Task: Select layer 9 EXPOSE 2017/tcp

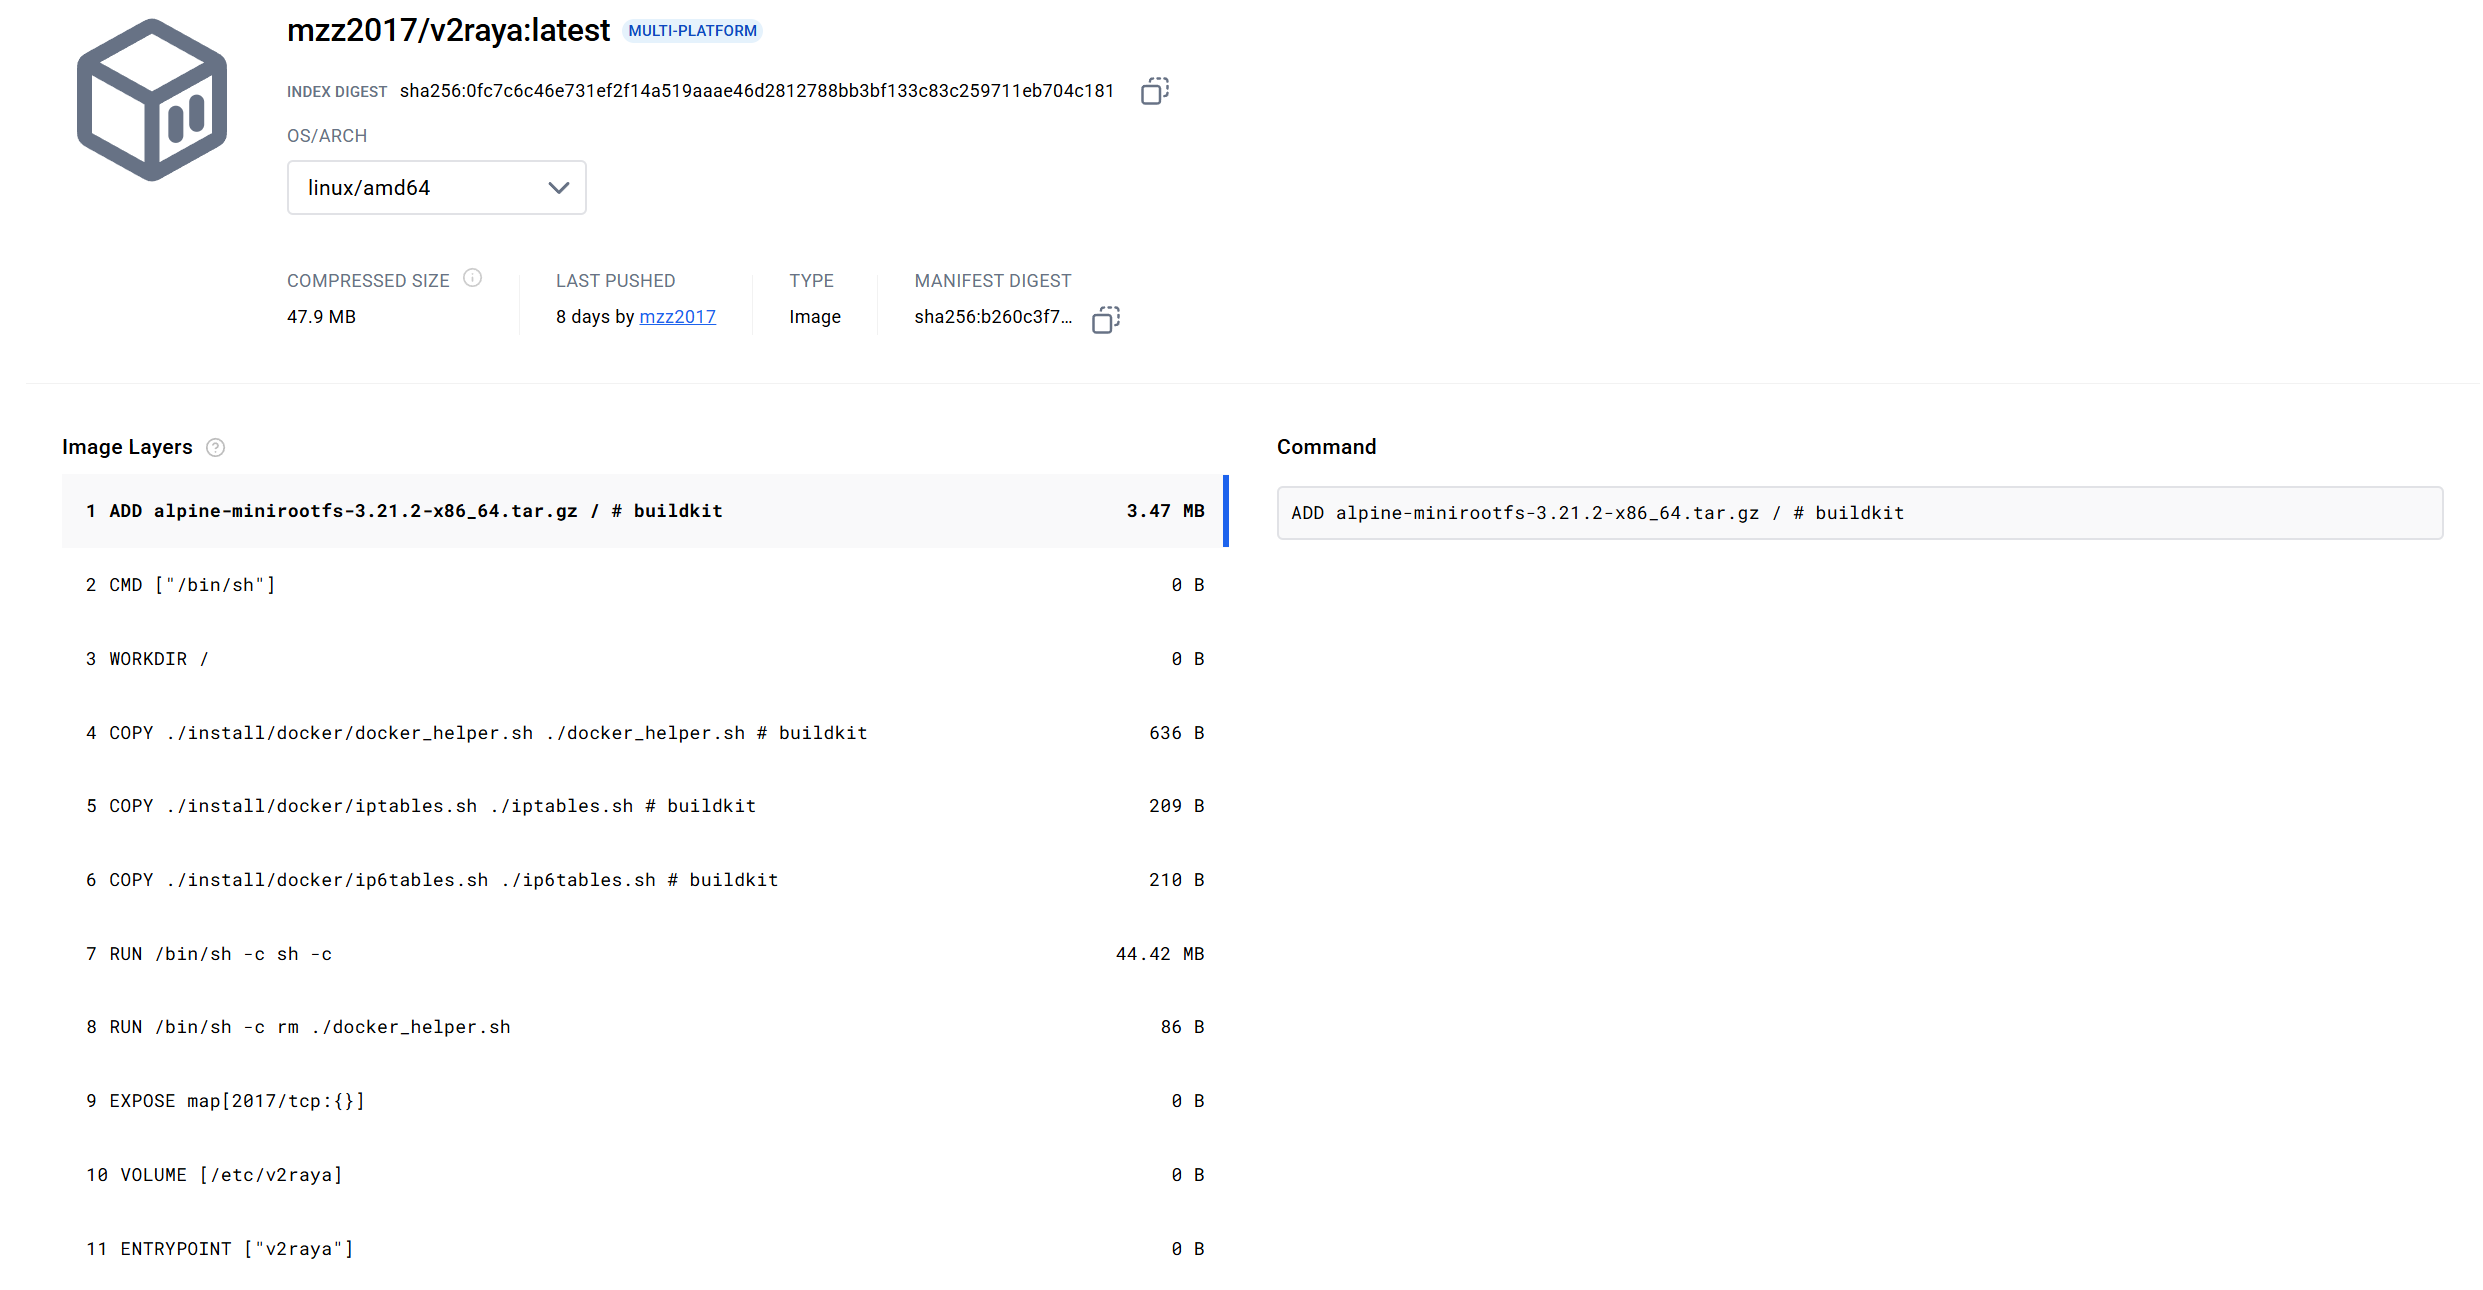Action: coord(645,1101)
